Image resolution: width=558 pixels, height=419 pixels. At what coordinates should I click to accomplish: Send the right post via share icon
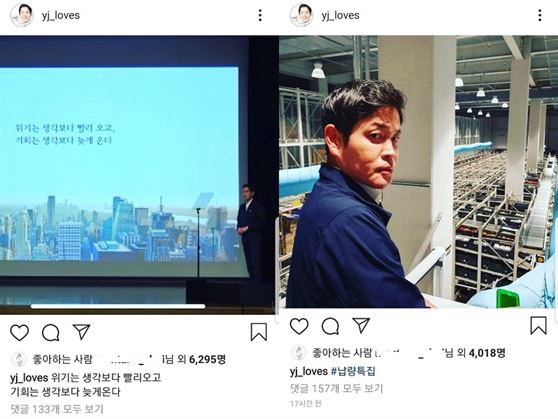361,325
